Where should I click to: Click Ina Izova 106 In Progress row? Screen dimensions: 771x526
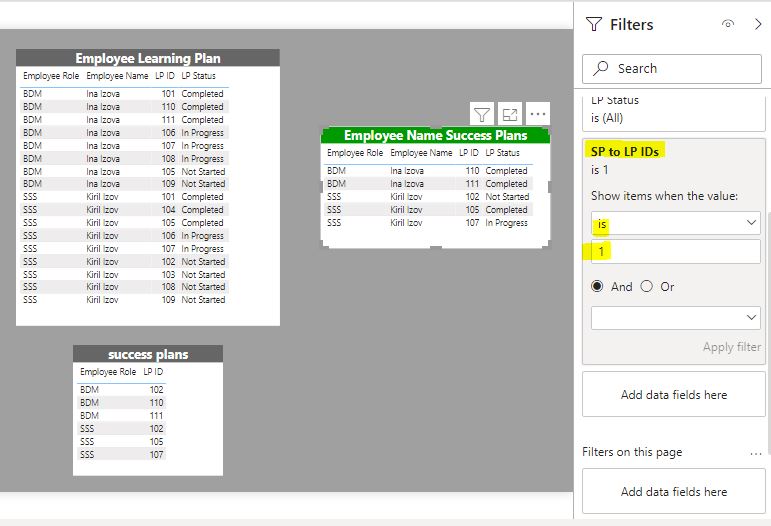124,133
